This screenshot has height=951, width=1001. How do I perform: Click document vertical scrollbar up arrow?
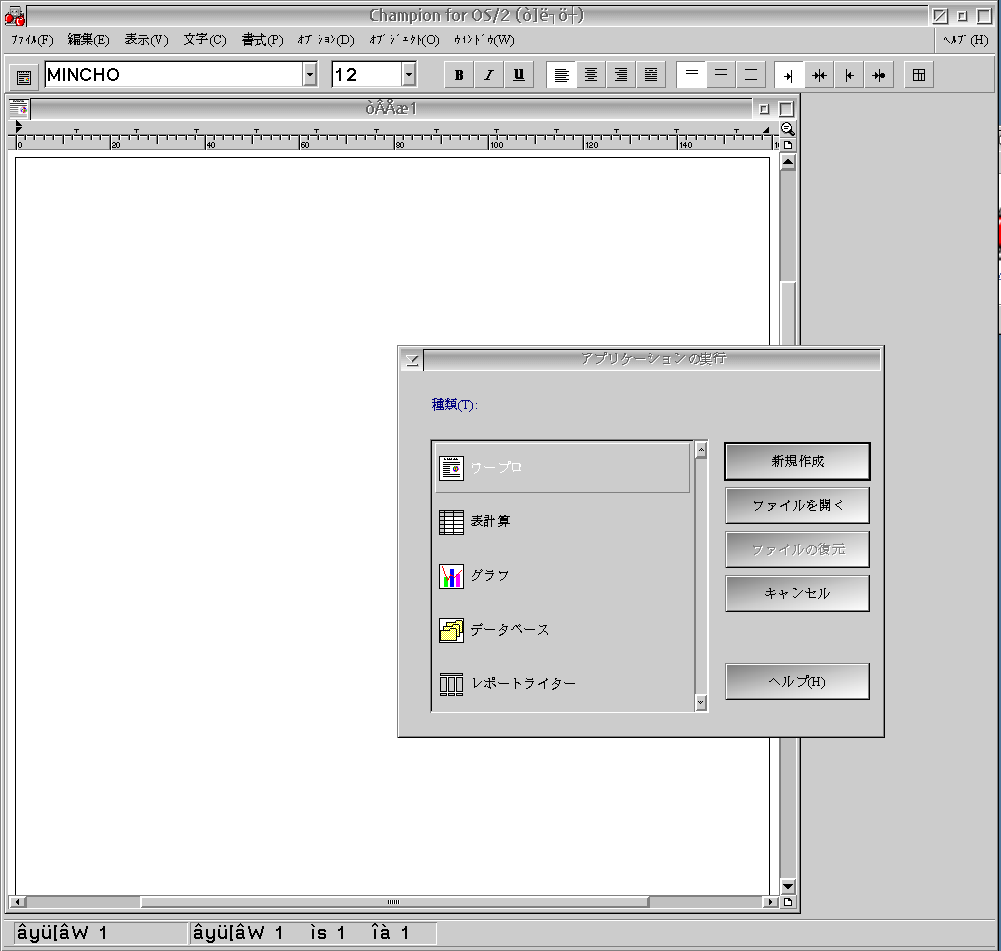[x=788, y=163]
